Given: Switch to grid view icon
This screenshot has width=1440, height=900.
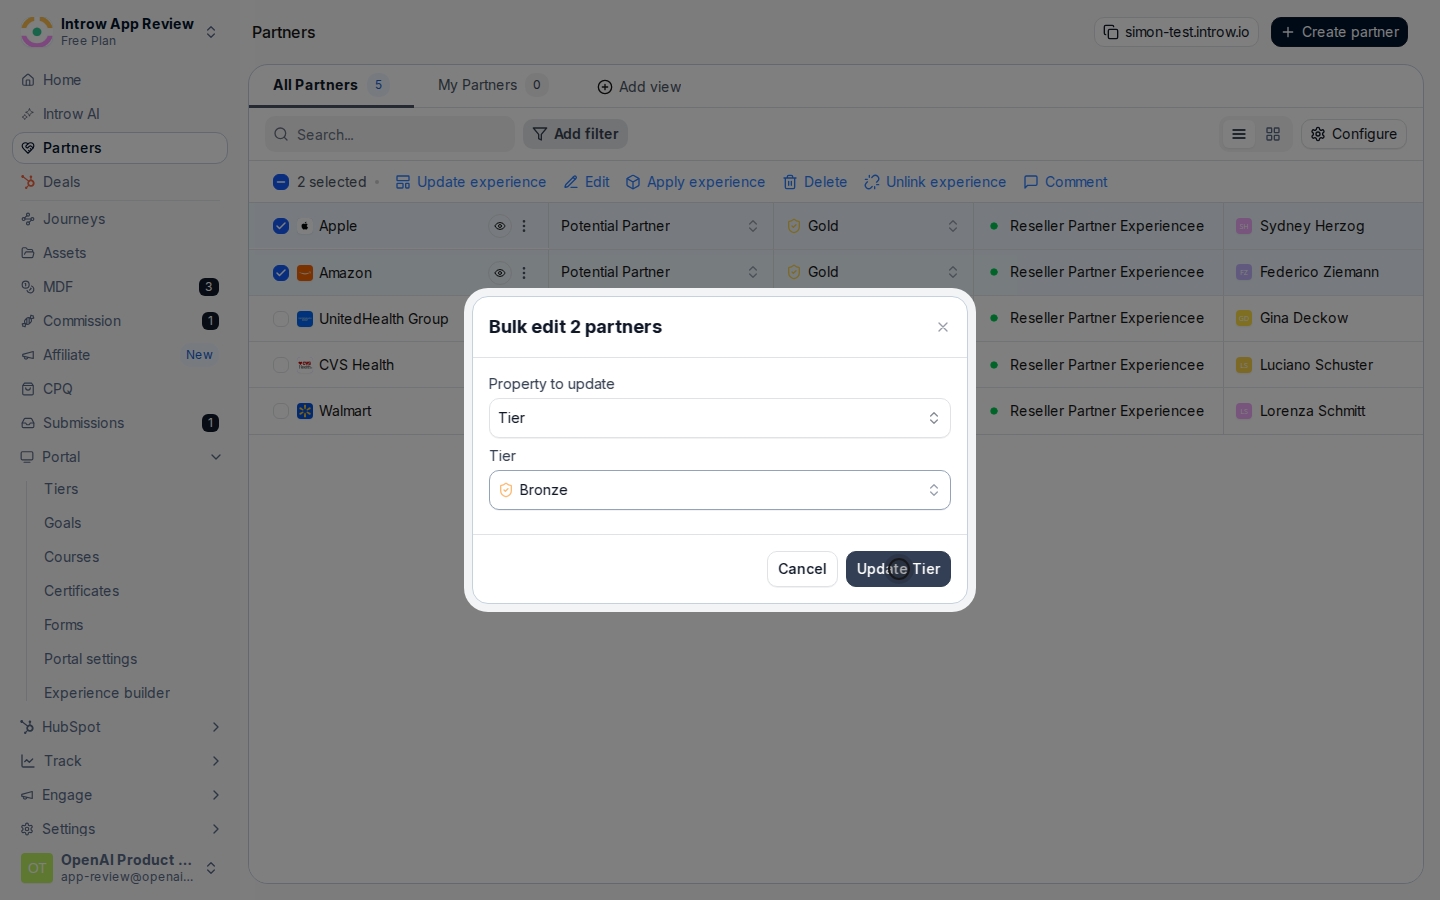Looking at the screenshot, I should pos(1273,134).
